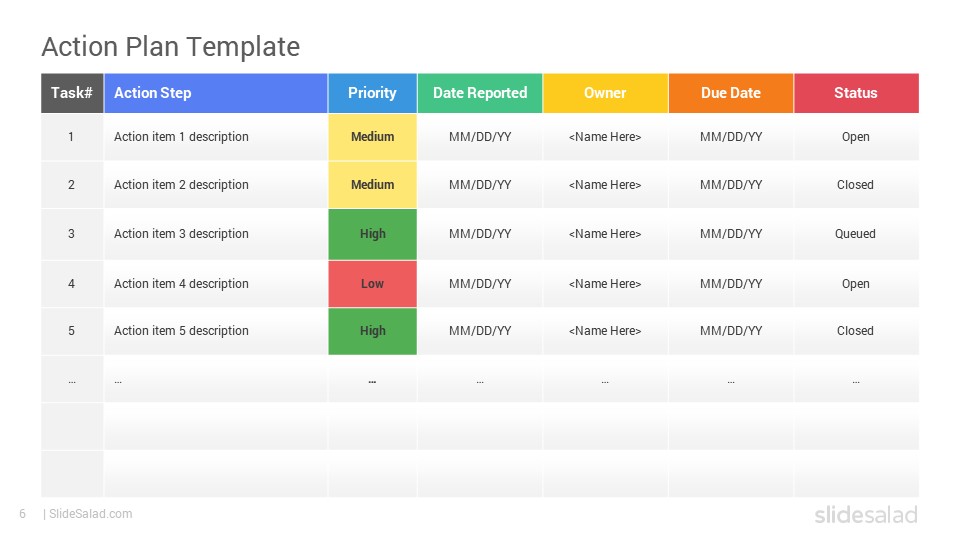
Task: Select 'Action item 3 description' cell
Action: 216,234
